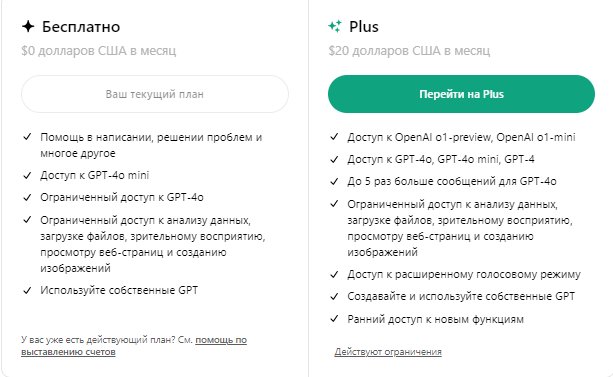This screenshot has height=377, width=613.
Task: Click the black sparkle icon beside Бесплатно
Action: click(28, 27)
